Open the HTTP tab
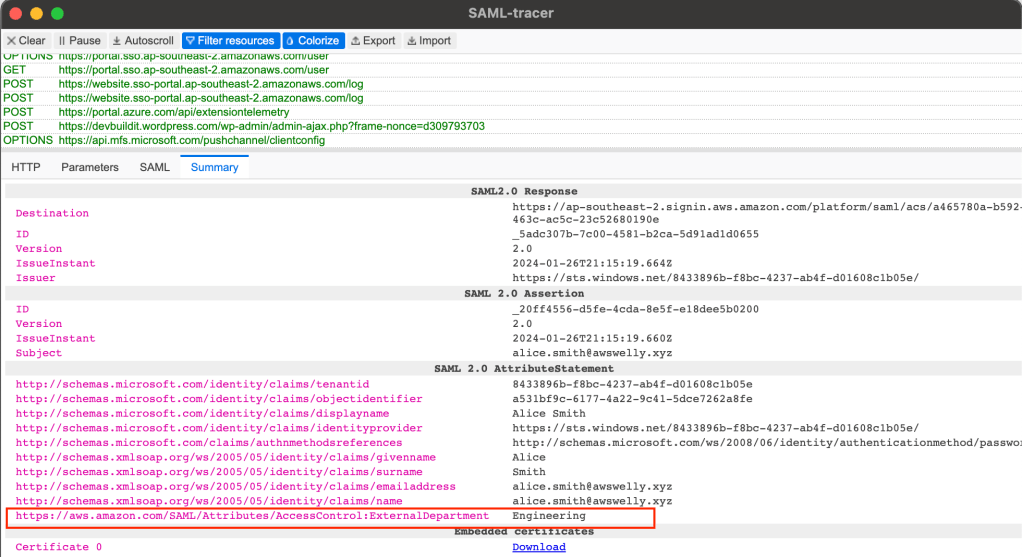 26,167
